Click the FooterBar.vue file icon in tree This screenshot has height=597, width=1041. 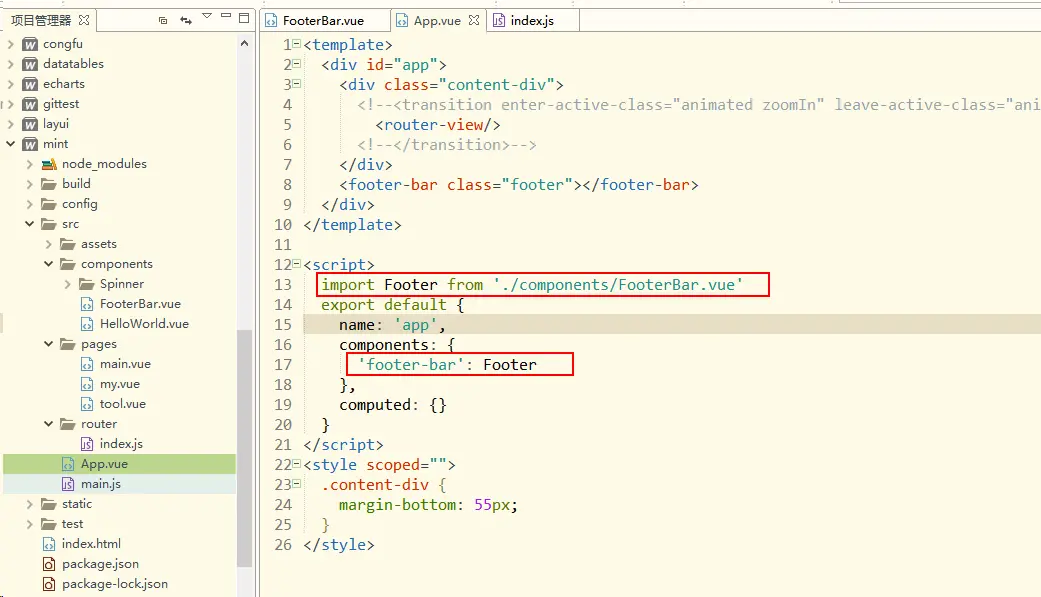pyautogui.click(x=87, y=304)
